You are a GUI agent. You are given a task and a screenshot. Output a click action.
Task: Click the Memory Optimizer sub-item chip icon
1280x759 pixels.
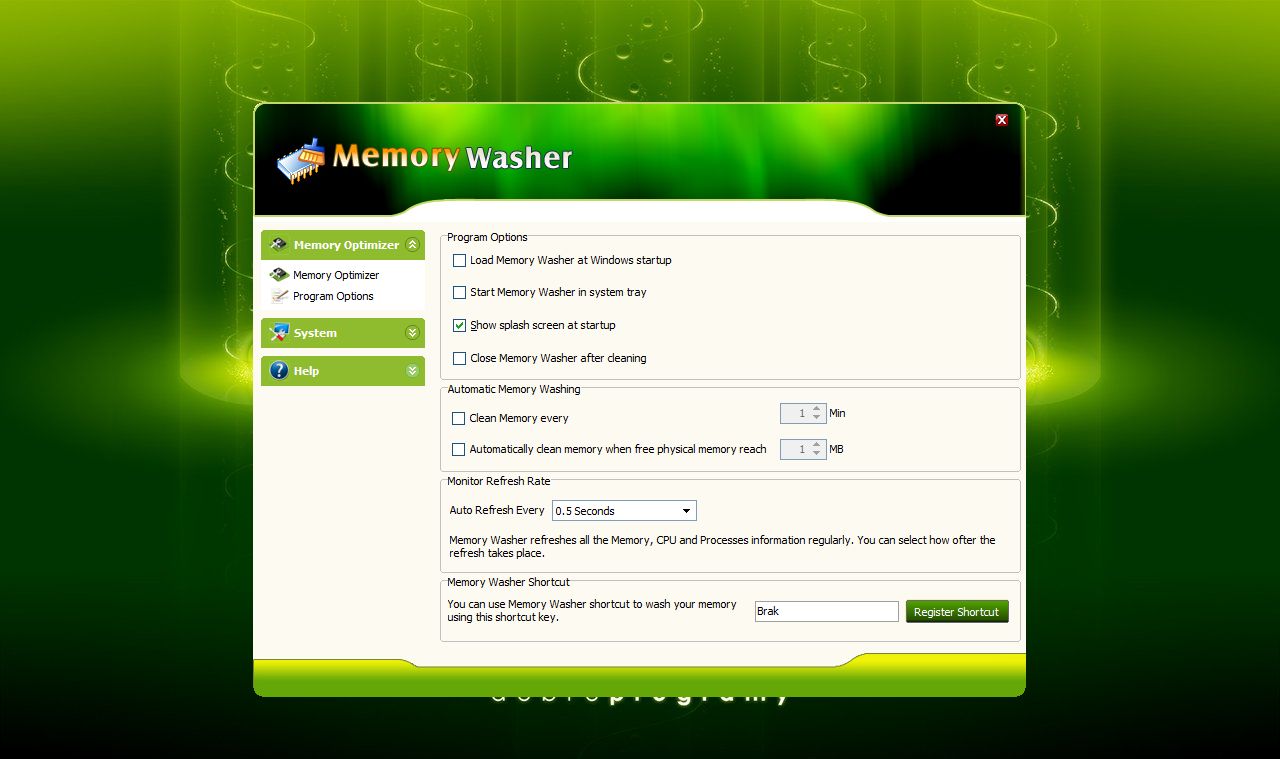click(x=279, y=274)
